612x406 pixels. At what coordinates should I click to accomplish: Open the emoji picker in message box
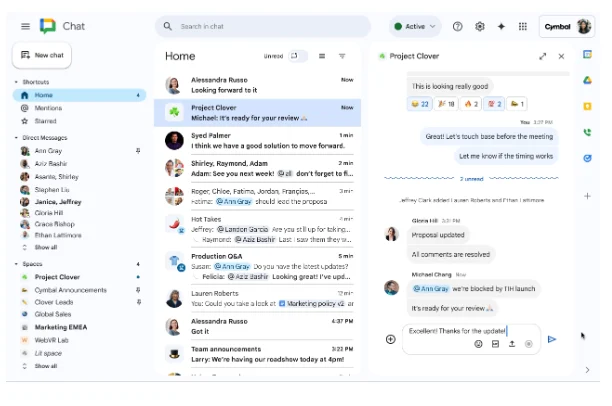[478, 344]
